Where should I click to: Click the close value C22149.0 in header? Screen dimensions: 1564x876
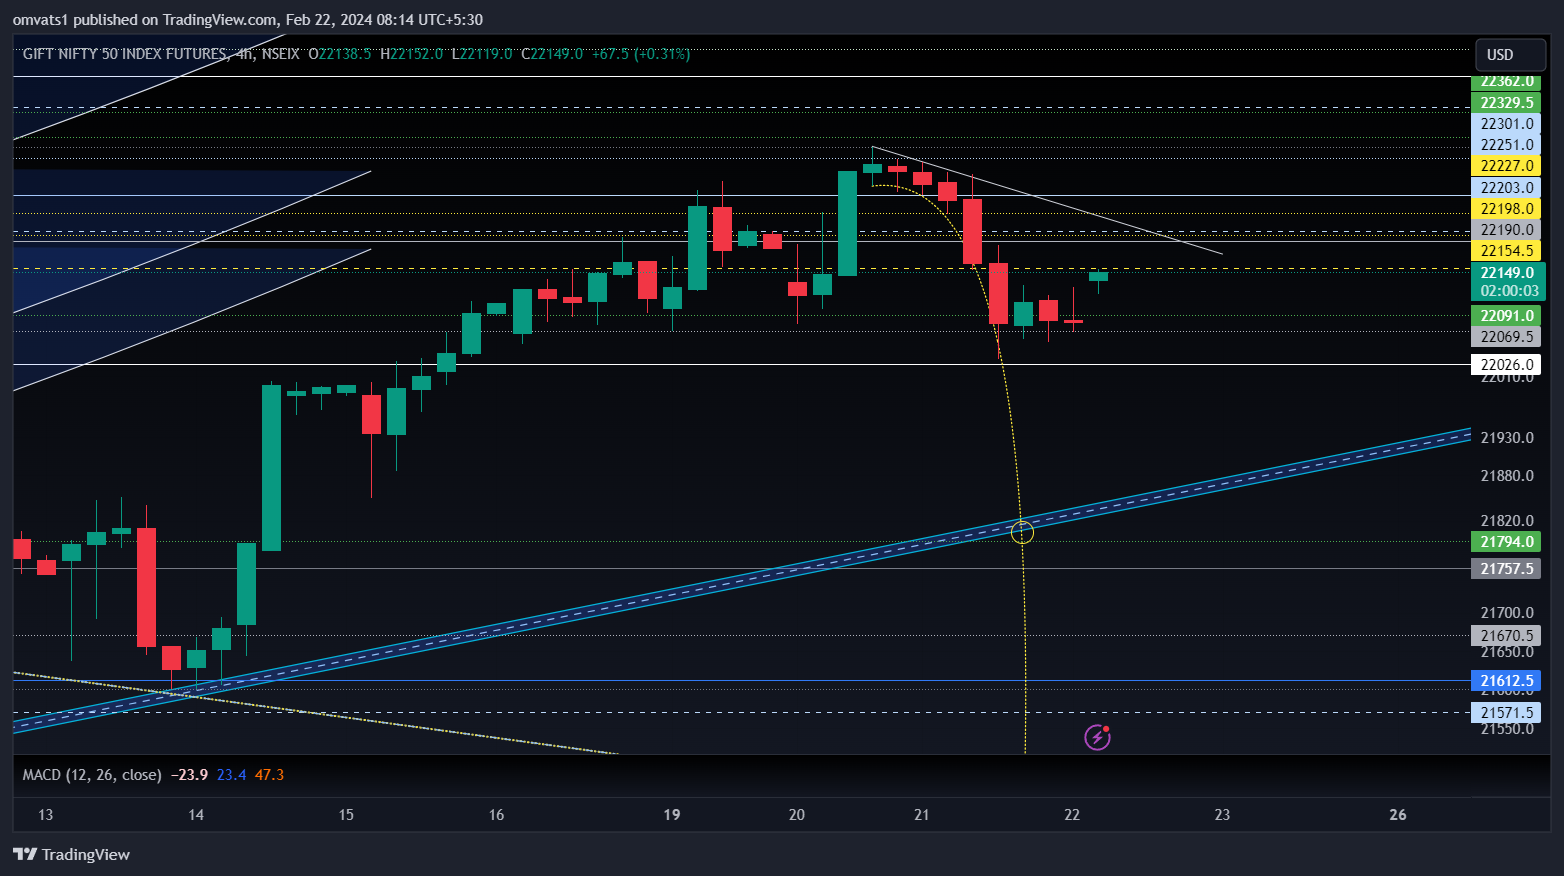click(x=552, y=54)
